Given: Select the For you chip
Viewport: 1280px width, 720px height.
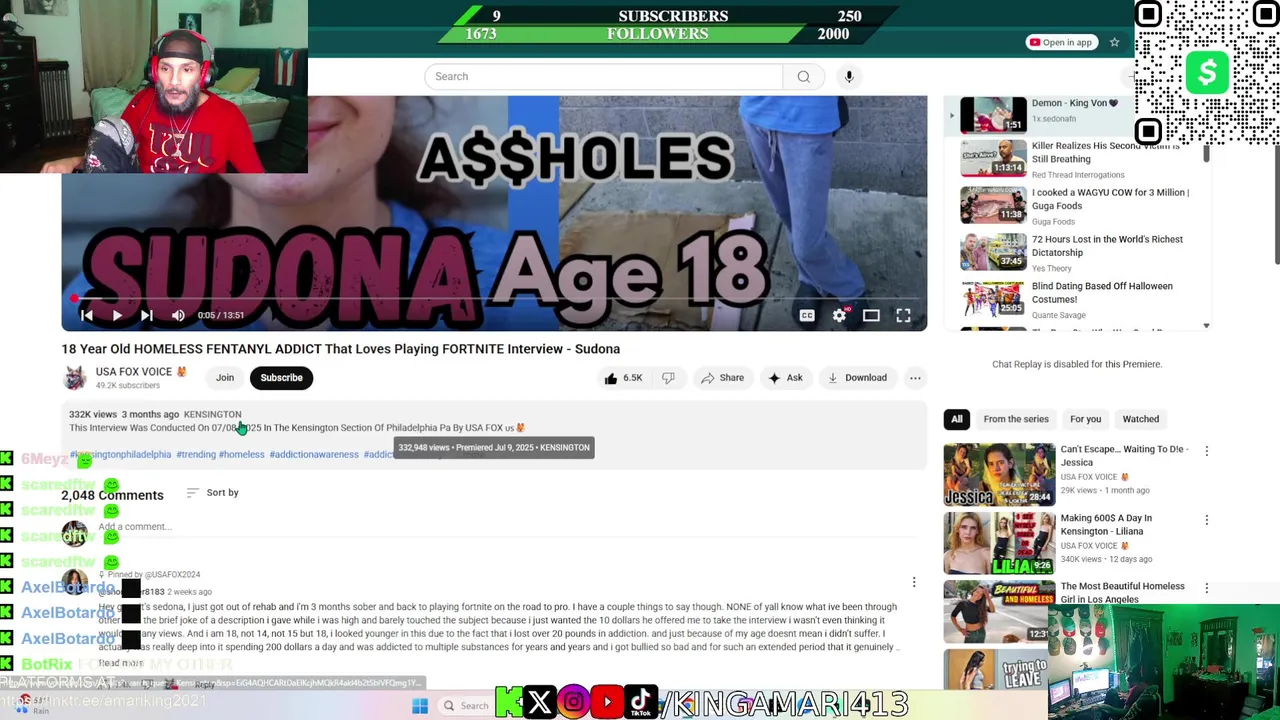Looking at the screenshot, I should pyautogui.click(x=1085, y=419).
